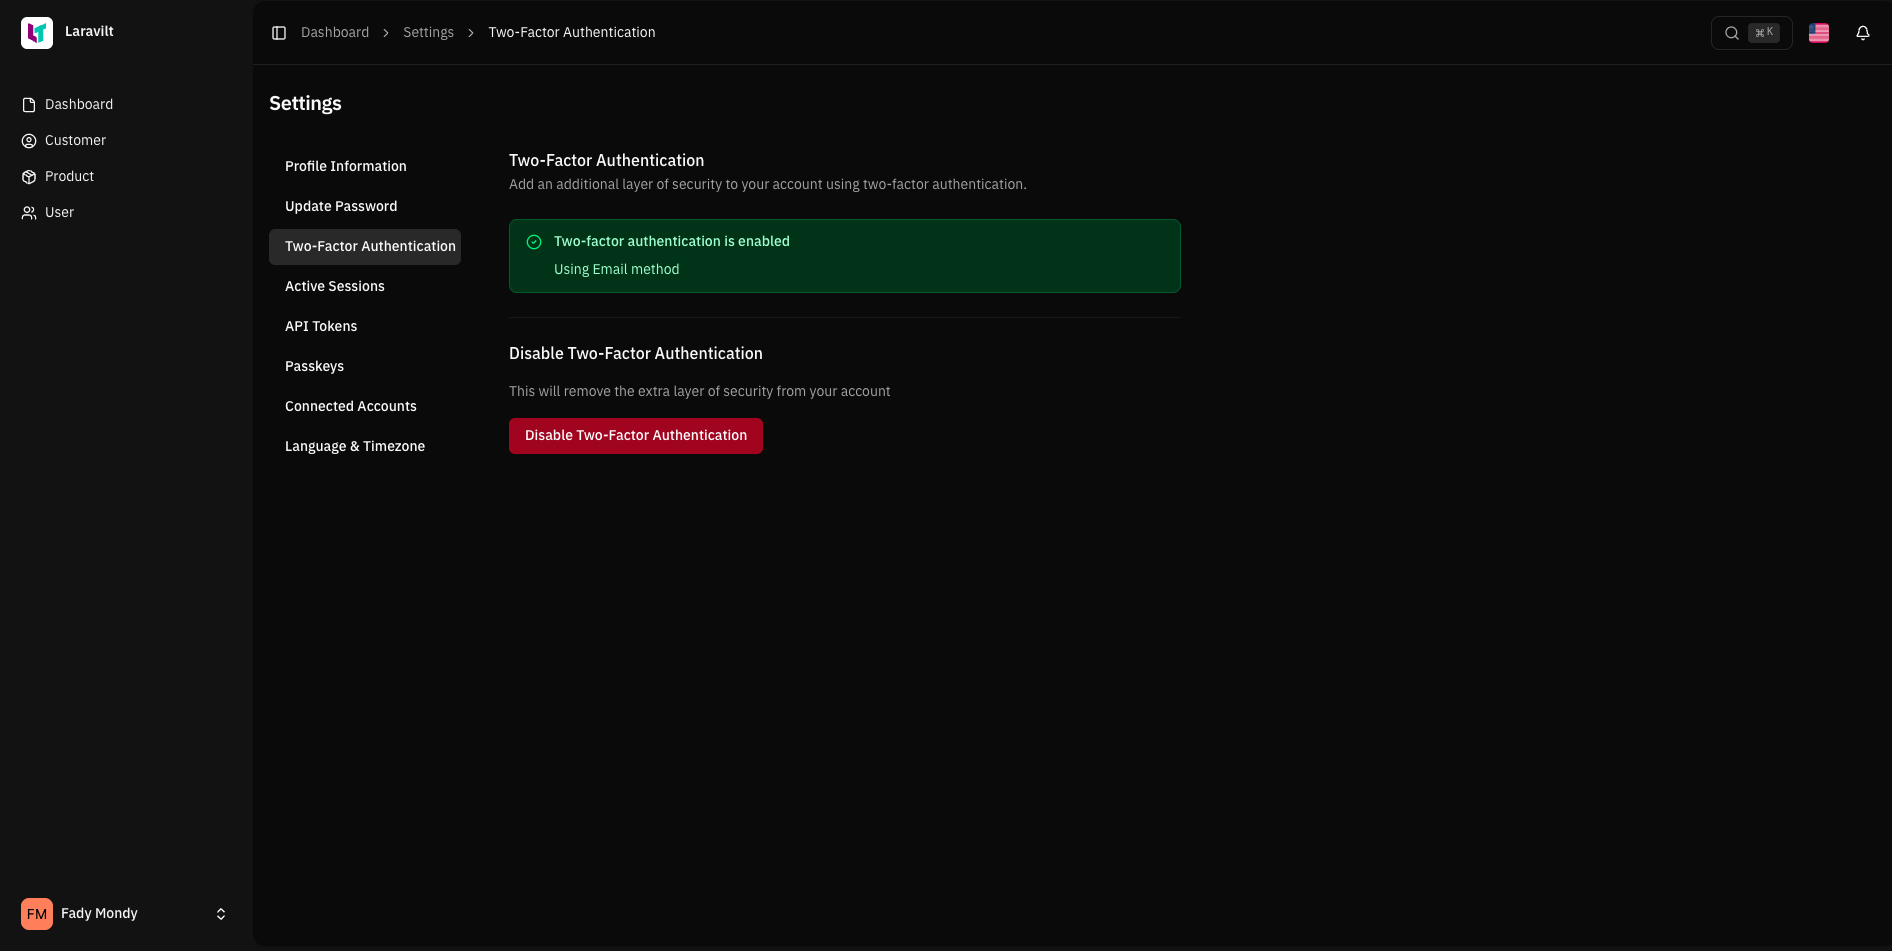Viewport: 1892px width, 951px height.
Task: Open the Update Password settings tab
Action: click(x=341, y=206)
